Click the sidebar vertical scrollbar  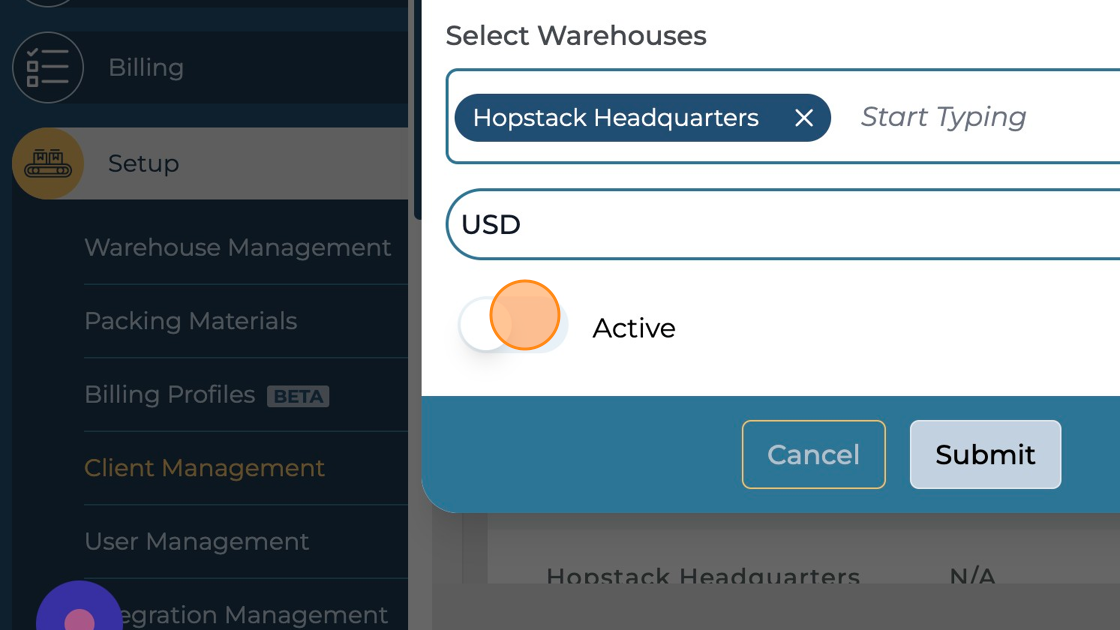pos(416,110)
